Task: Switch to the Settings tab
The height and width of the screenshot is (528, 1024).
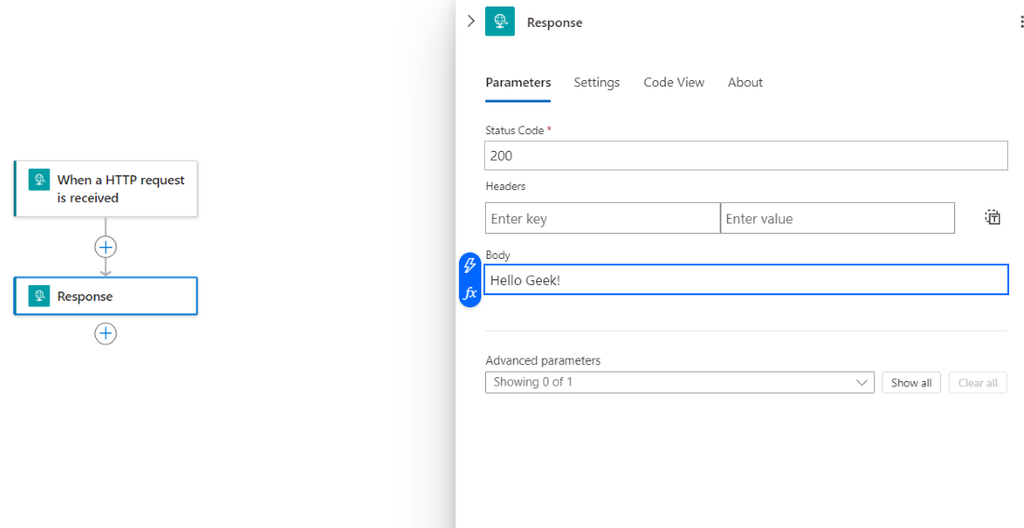Action: pyautogui.click(x=596, y=82)
